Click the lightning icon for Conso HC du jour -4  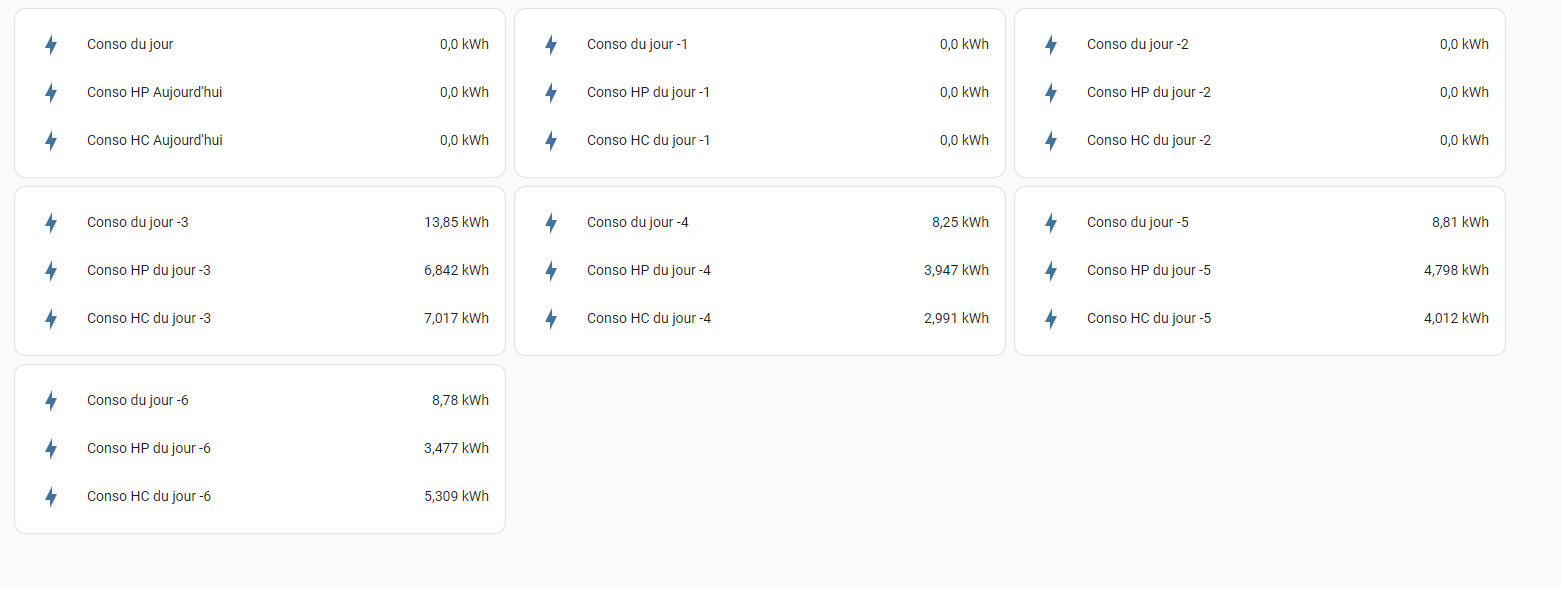pos(551,319)
